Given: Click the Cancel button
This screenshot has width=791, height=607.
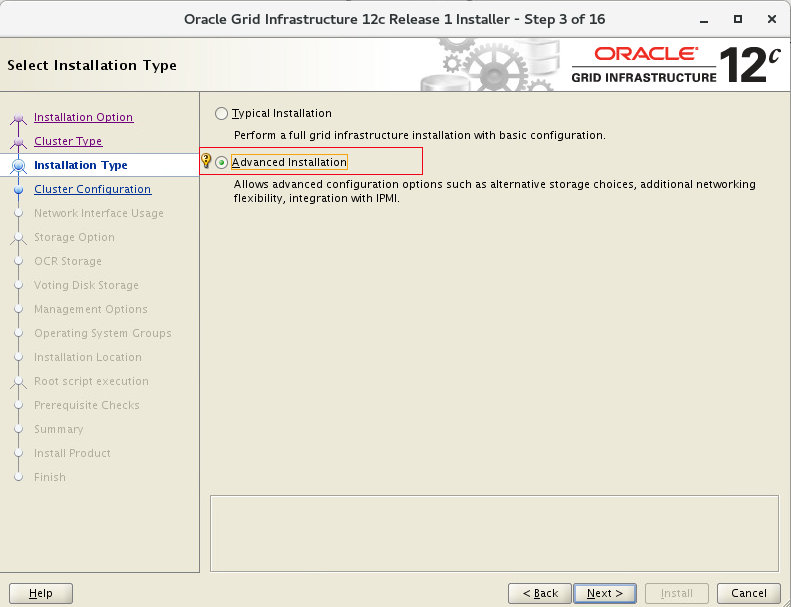Looking at the screenshot, I should (x=749, y=593).
